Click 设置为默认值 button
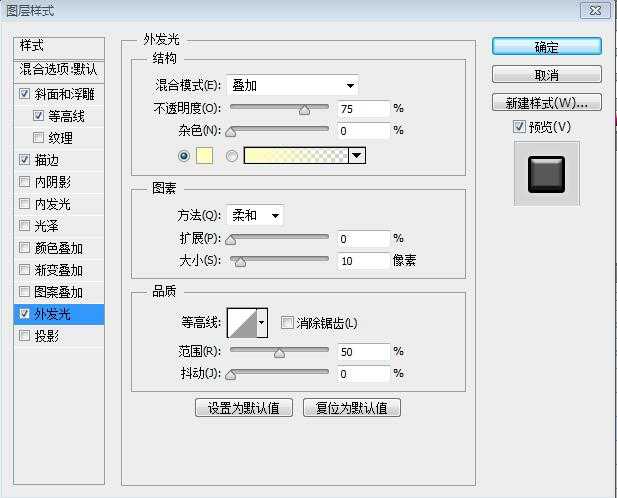Viewport: 617px width, 498px height. pyautogui.click(x=244, y=408)
